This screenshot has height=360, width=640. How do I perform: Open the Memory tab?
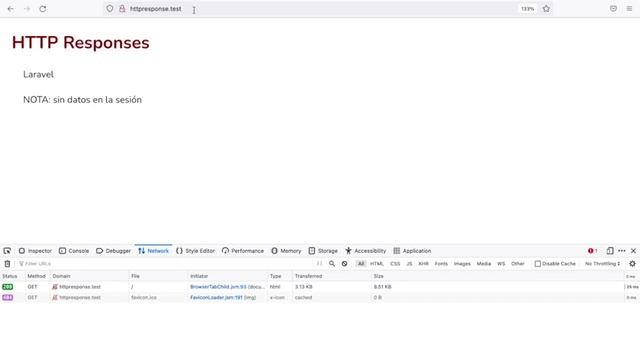286,251
